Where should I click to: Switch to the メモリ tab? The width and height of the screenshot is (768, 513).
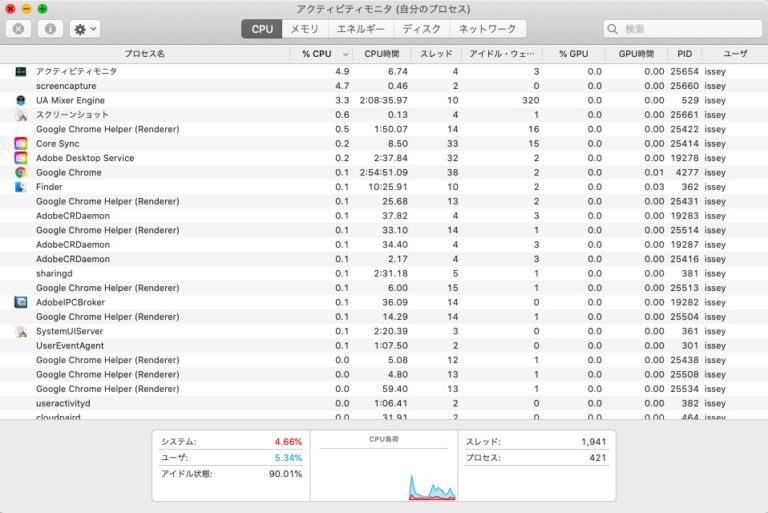point(305,29)
